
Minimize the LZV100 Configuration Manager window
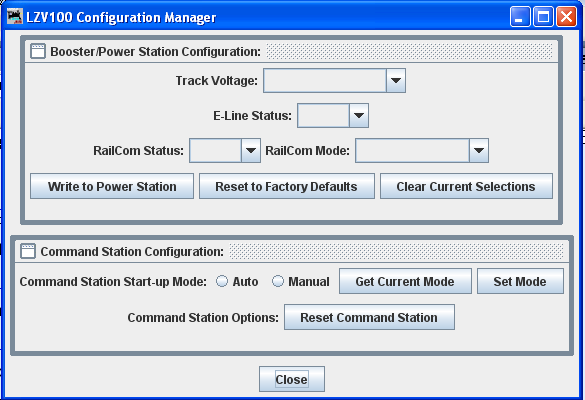point(520,17)
